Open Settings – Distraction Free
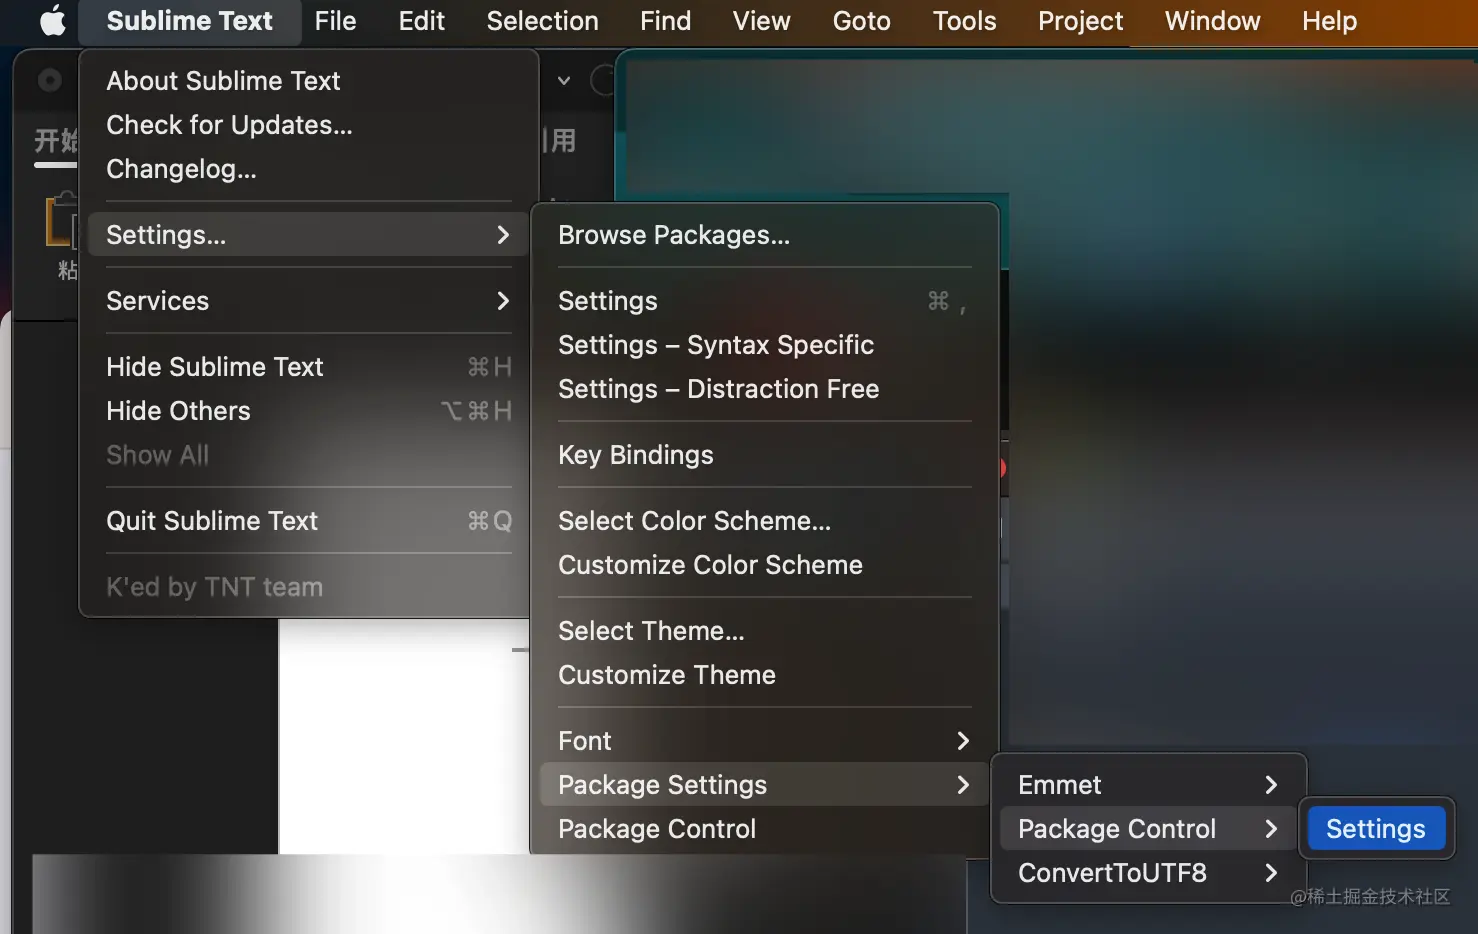Screen dimensions: 1478x934 (764, 389)
